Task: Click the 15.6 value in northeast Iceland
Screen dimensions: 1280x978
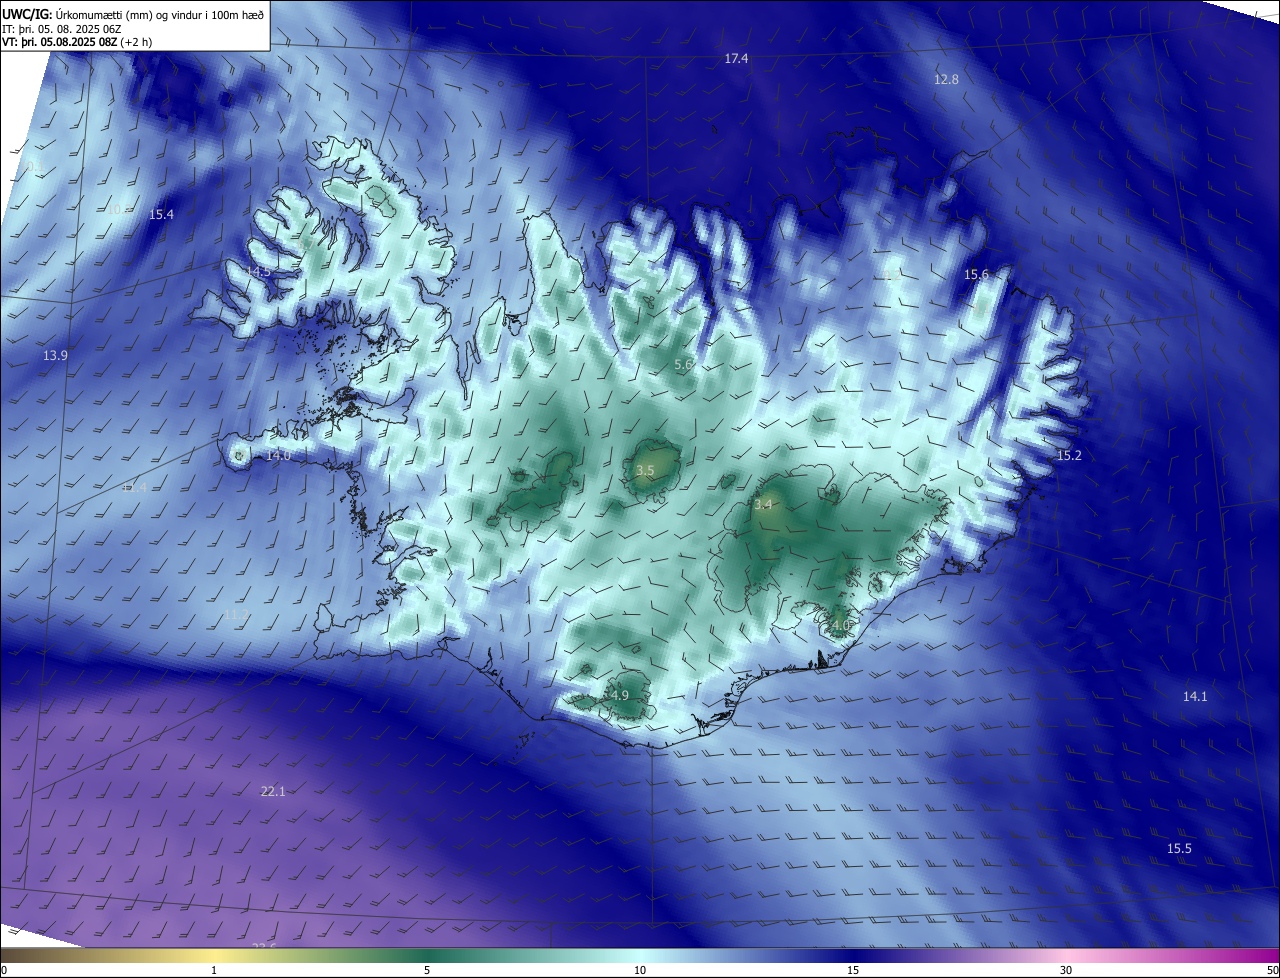Action: [x=976, y=275]
